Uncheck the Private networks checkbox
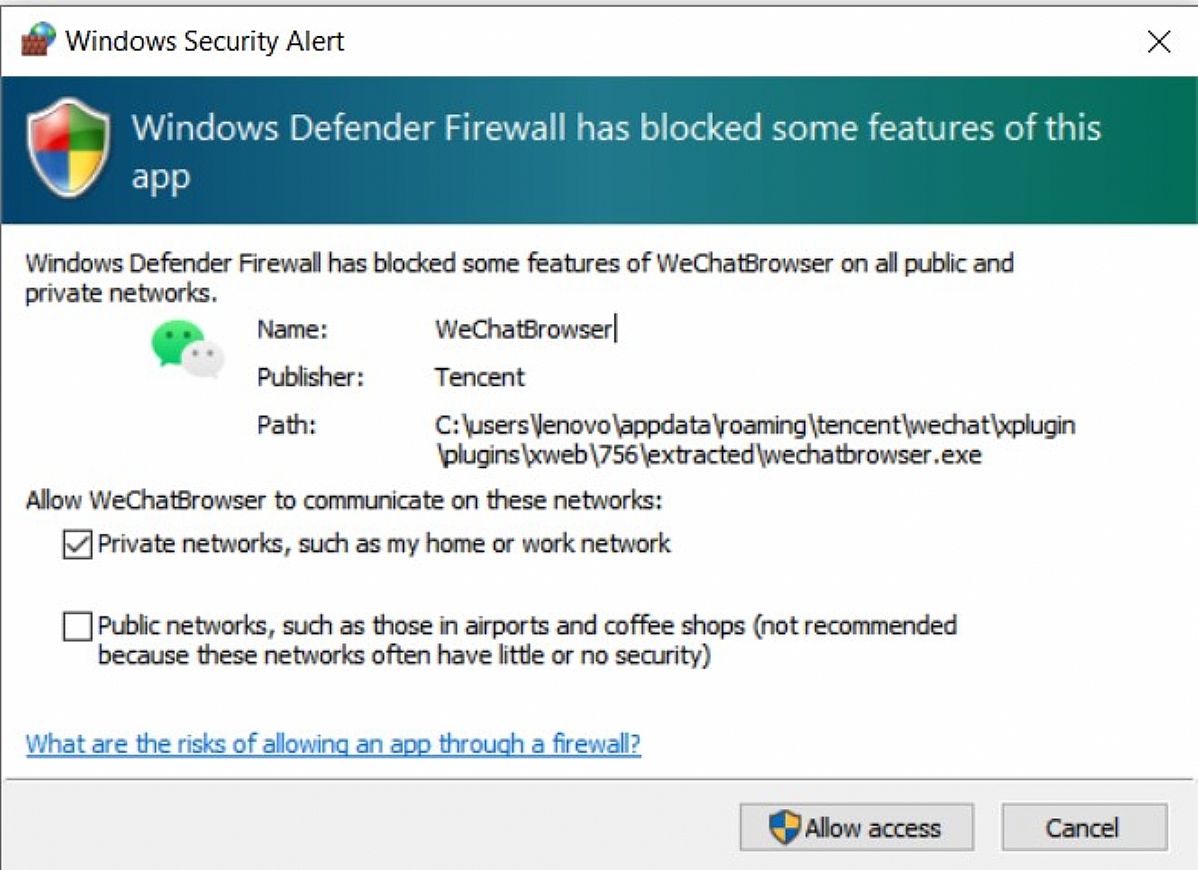The height and width of the screenshot is (870, 1198). pyautogui.click(x=77, y=545)
